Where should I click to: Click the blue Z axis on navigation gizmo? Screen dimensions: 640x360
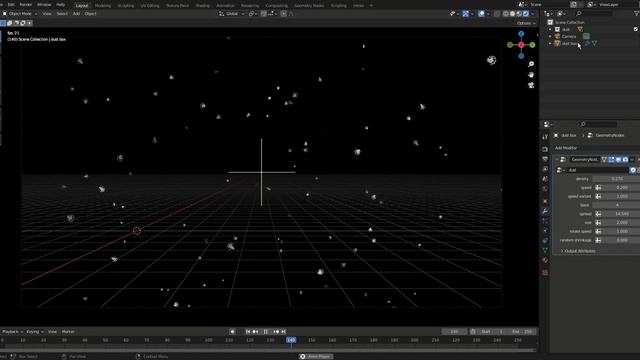(x=521, y=34)
